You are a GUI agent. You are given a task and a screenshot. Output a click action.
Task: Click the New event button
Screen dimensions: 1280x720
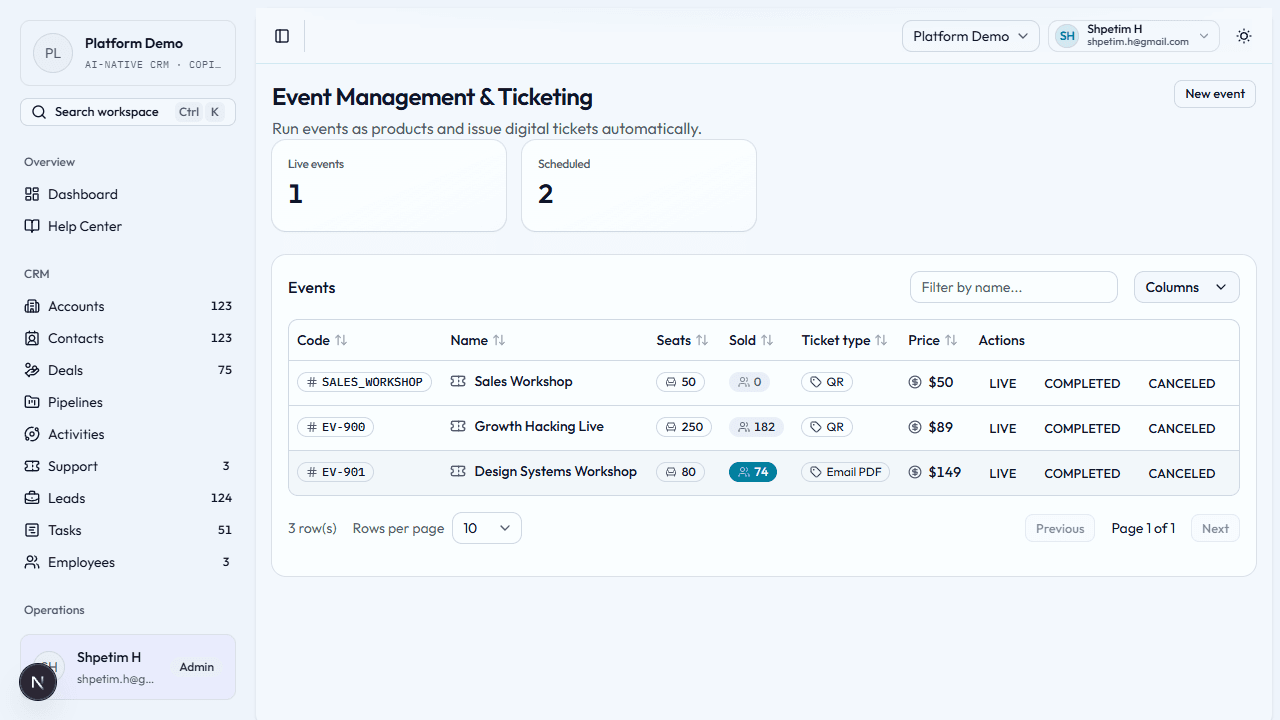tap(1214, 93)
